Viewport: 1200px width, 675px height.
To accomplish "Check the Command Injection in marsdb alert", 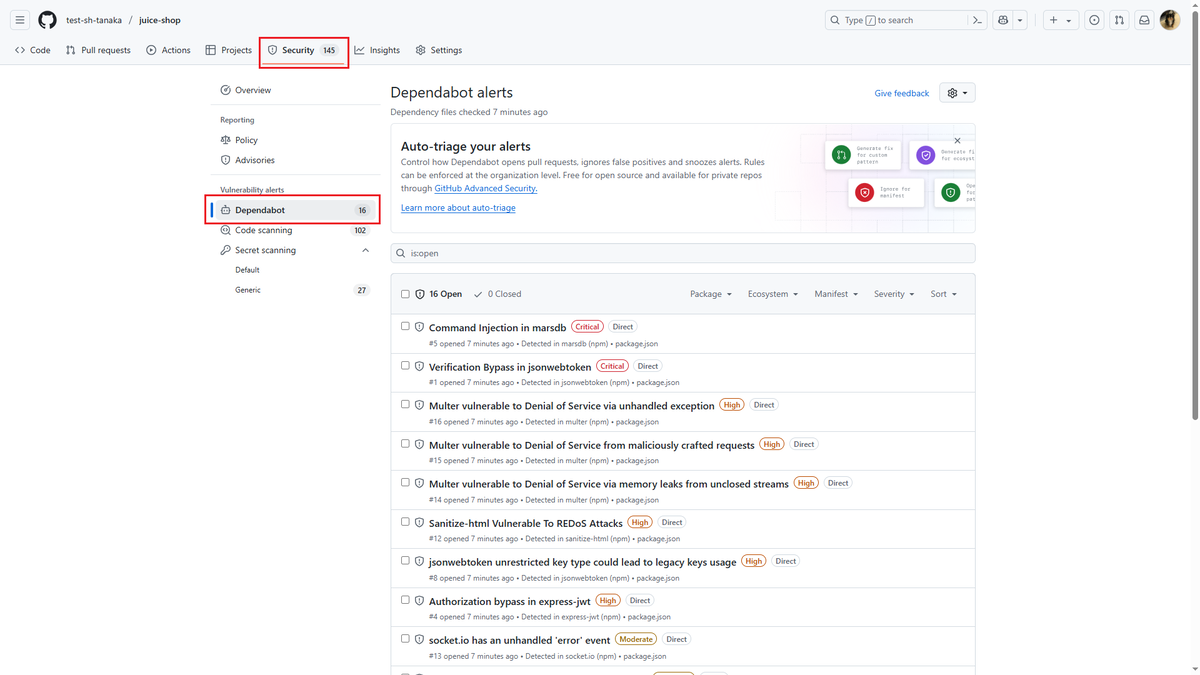I will (405, 326).
